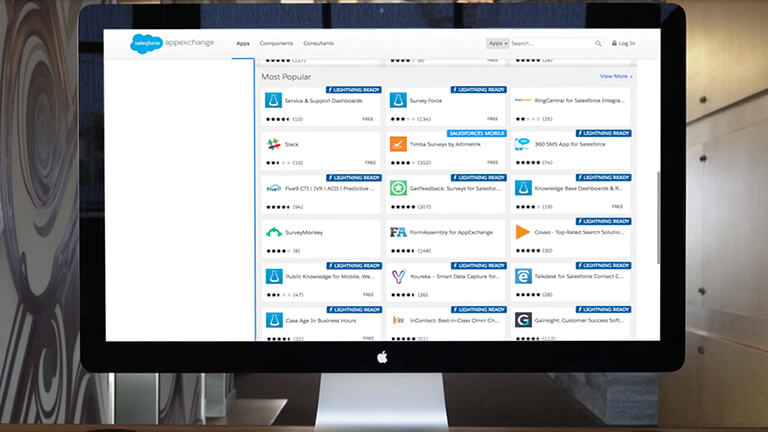Screen dimensions: 768x432
Task: Switch to the Components tab
Action: click(276, 43)
